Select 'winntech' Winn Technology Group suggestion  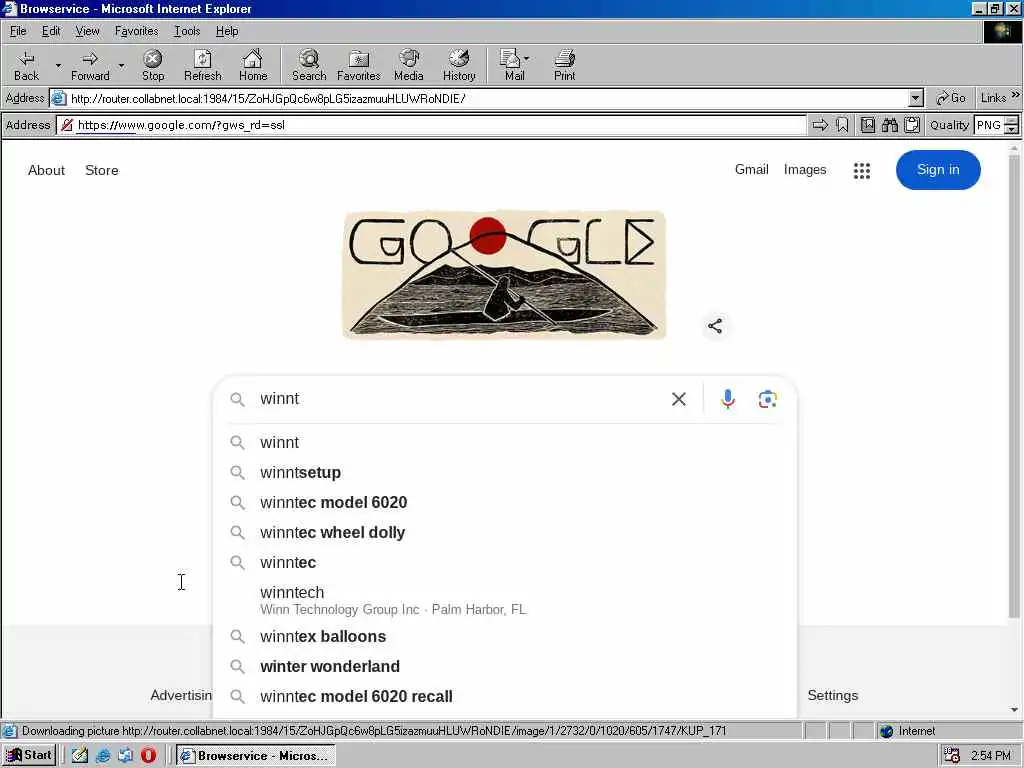click(505, 600)
